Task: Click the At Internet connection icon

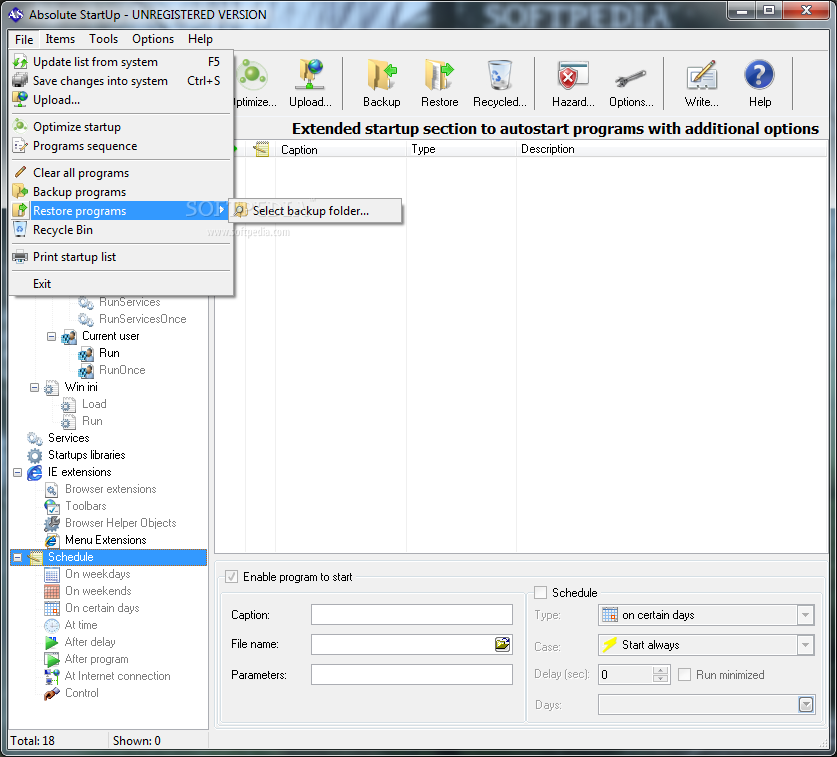Action: 52,676
